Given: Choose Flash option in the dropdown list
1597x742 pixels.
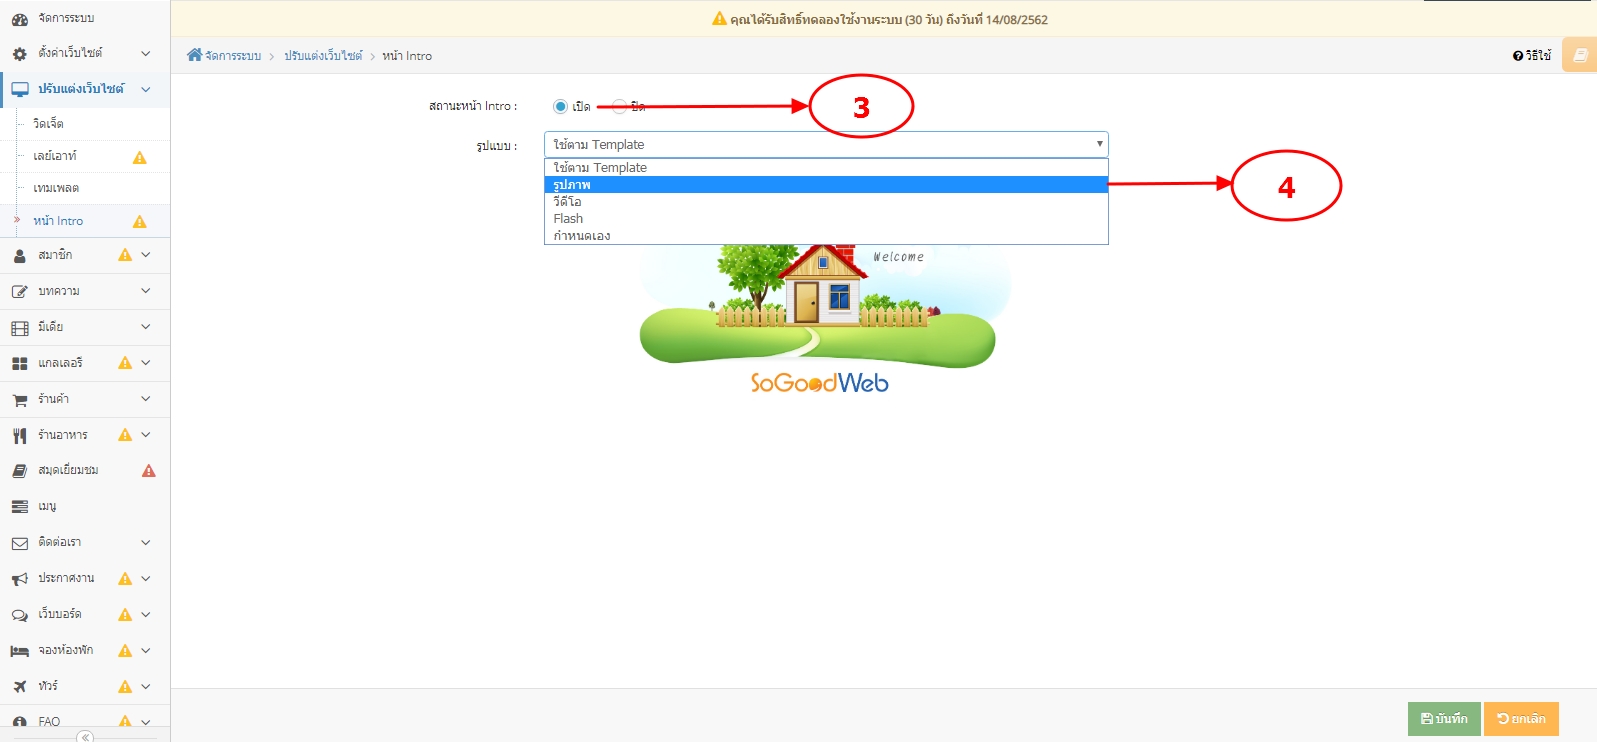Looking at the screenshot, I should pyautogui.click(x=826, y=218).
